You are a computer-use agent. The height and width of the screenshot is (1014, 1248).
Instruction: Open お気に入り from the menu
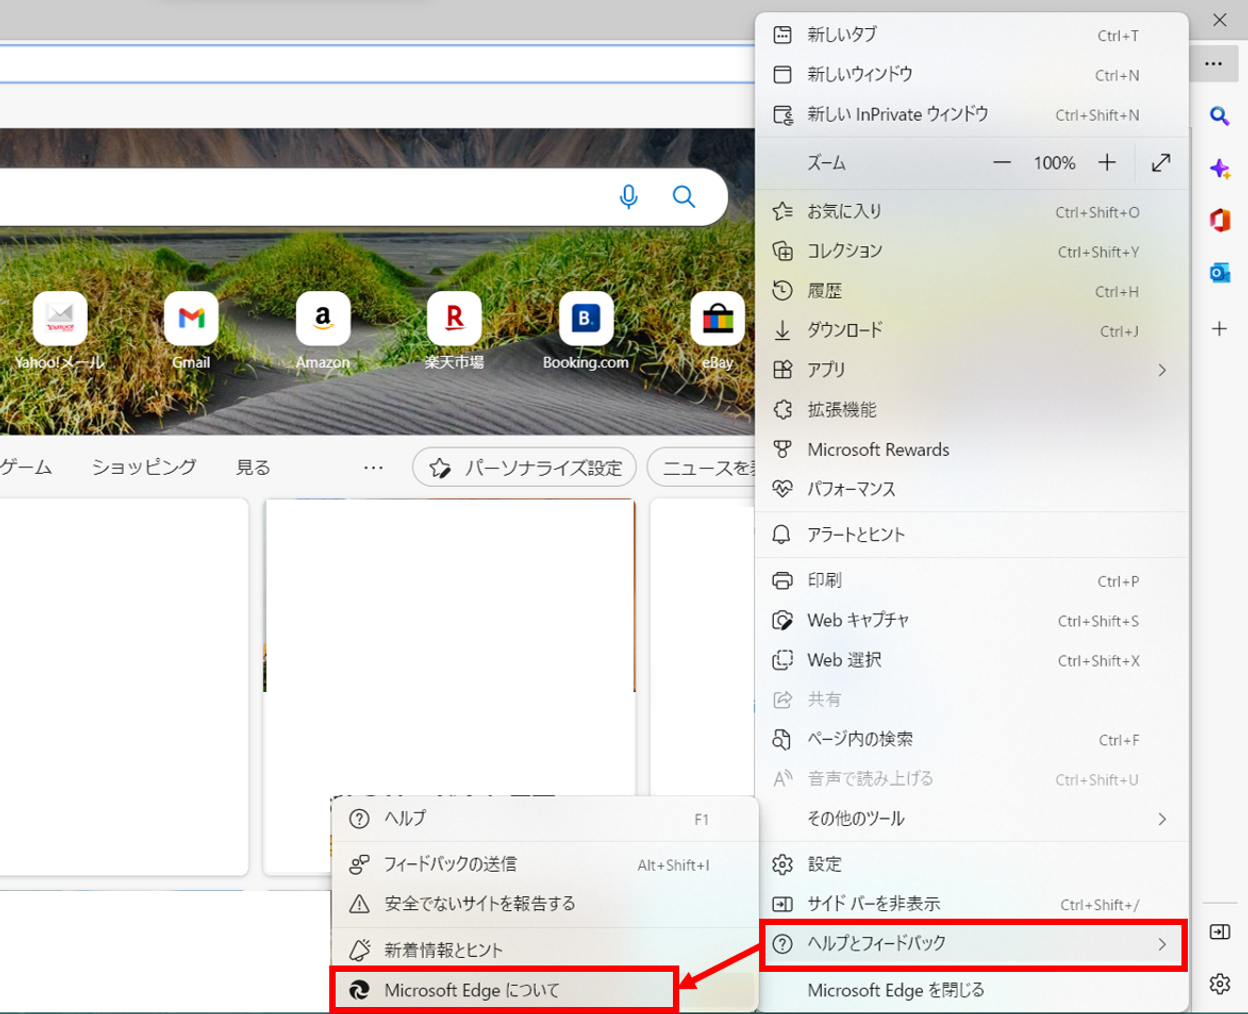point(972,212)
